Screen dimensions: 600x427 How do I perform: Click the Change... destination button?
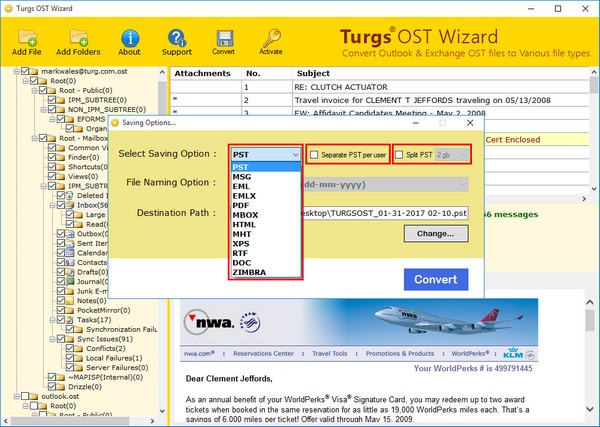point(435,234)
